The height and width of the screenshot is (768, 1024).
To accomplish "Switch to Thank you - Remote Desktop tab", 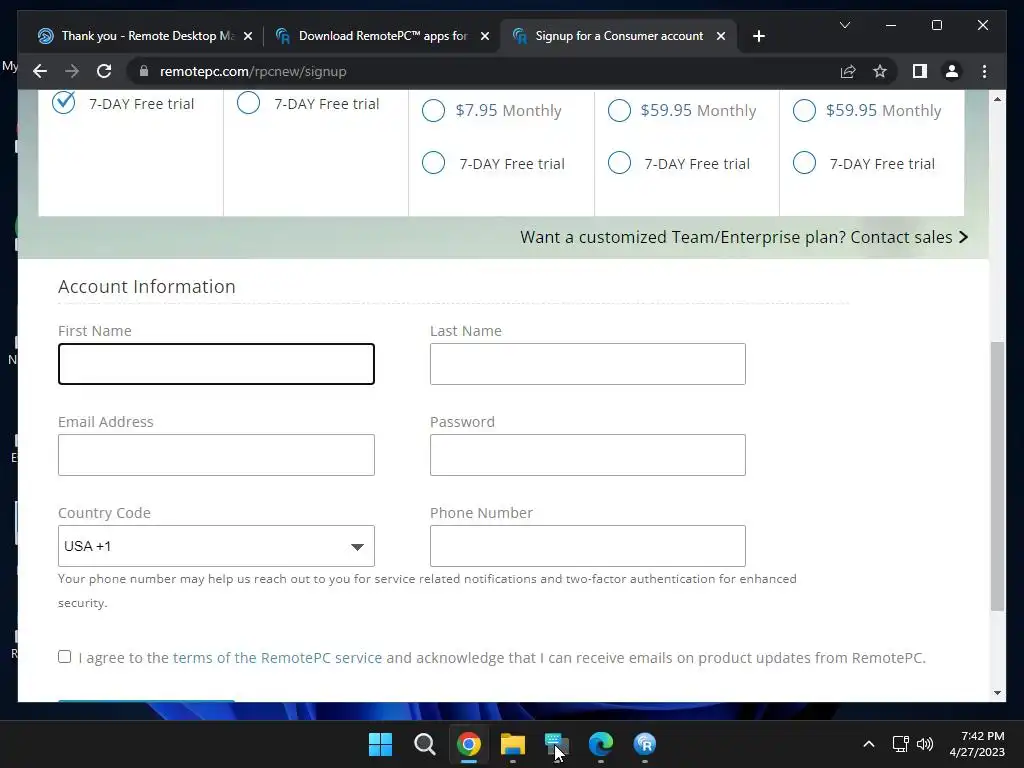I will pyautogui.click(x=144, y=36).
